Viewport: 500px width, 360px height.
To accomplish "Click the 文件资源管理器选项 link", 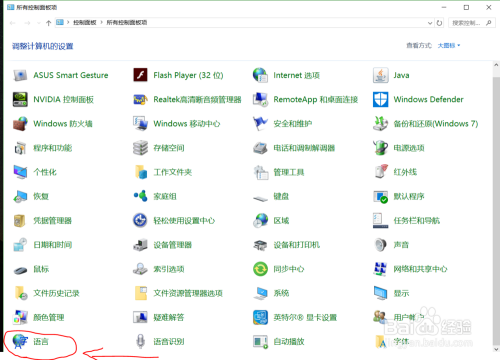I will [x=188, y=293].
